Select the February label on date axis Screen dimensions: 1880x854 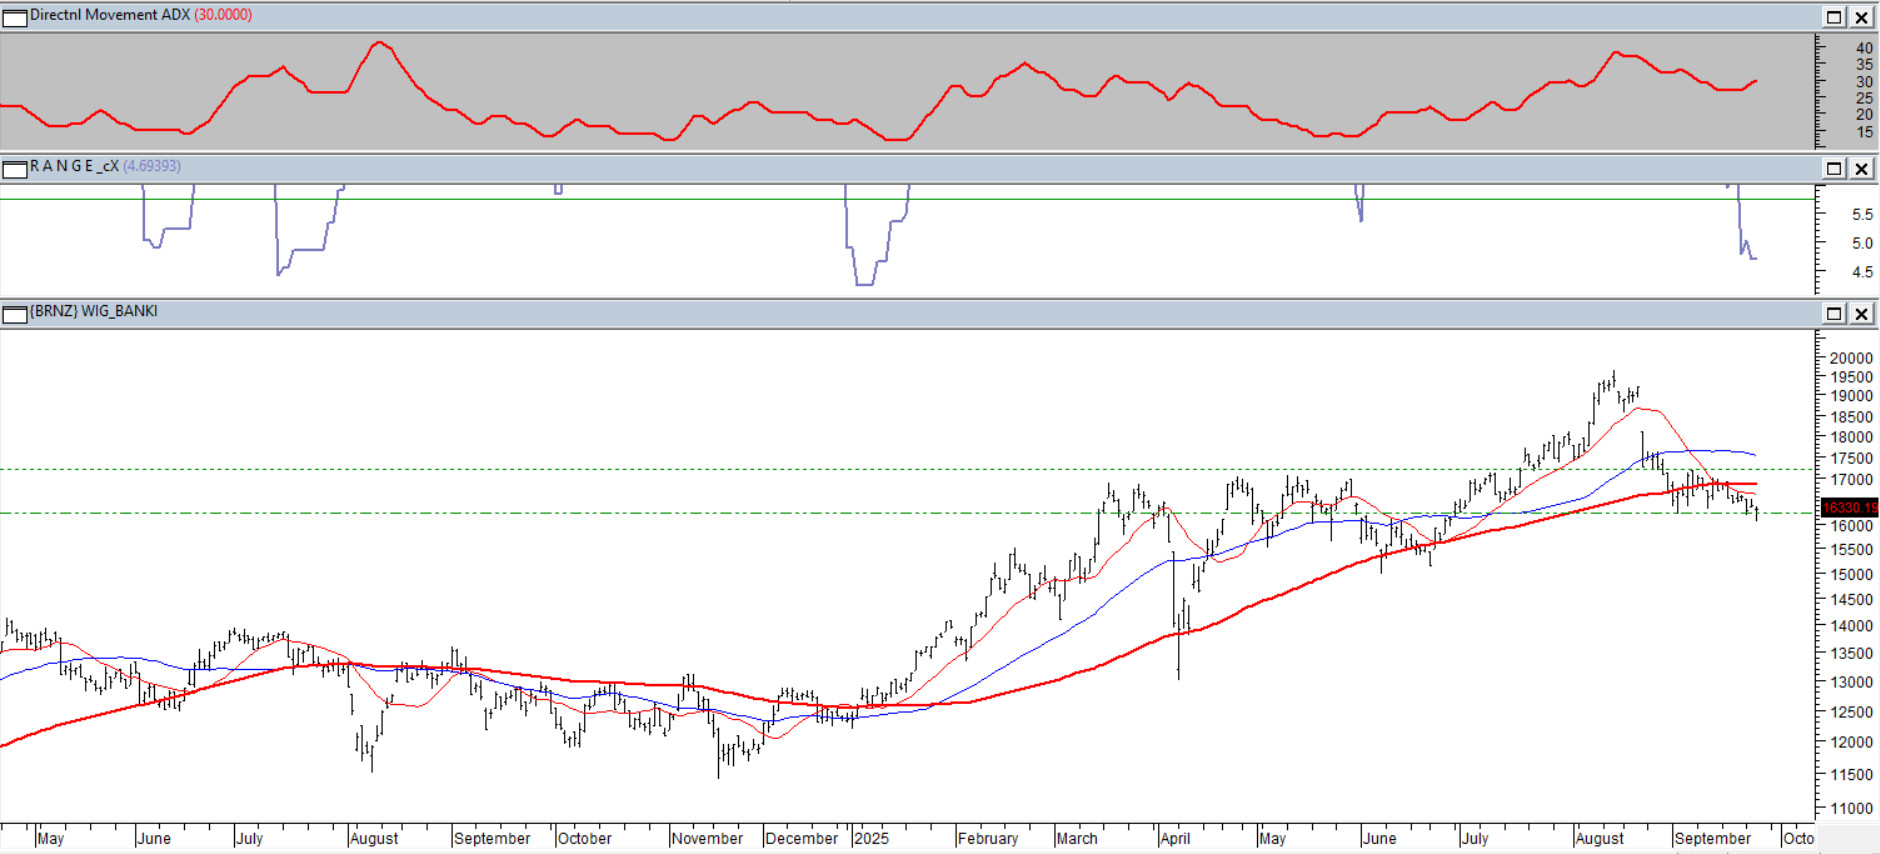point(987,838)
